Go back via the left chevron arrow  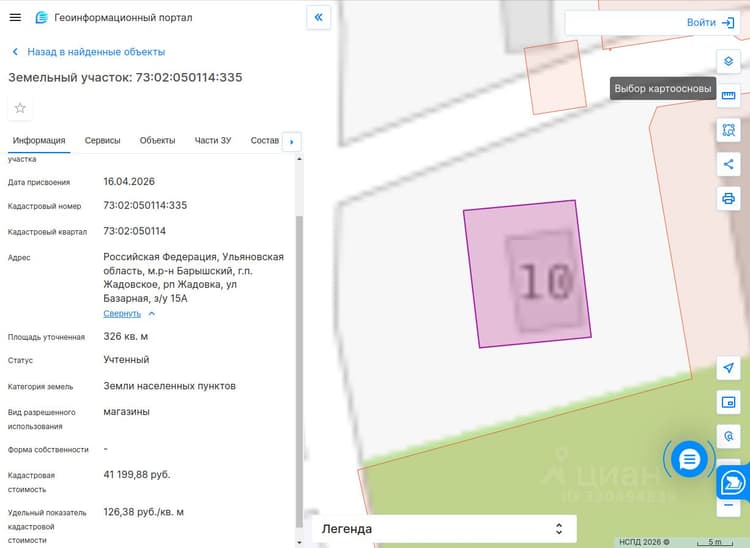(15, 52)
